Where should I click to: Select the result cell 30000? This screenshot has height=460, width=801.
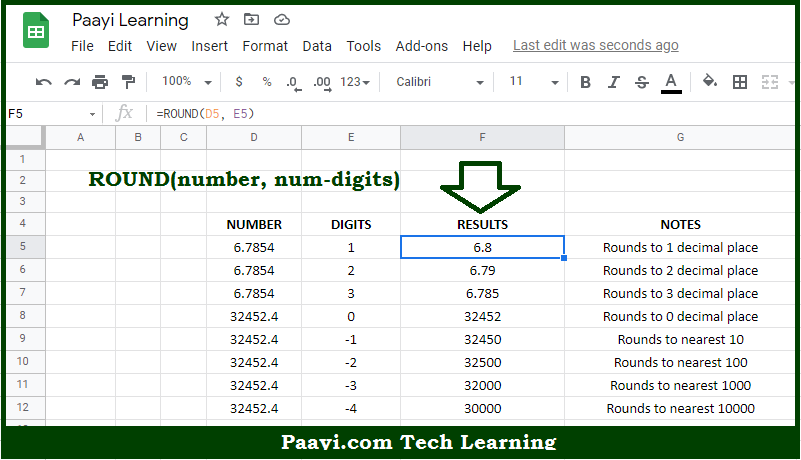click(482, 408)
